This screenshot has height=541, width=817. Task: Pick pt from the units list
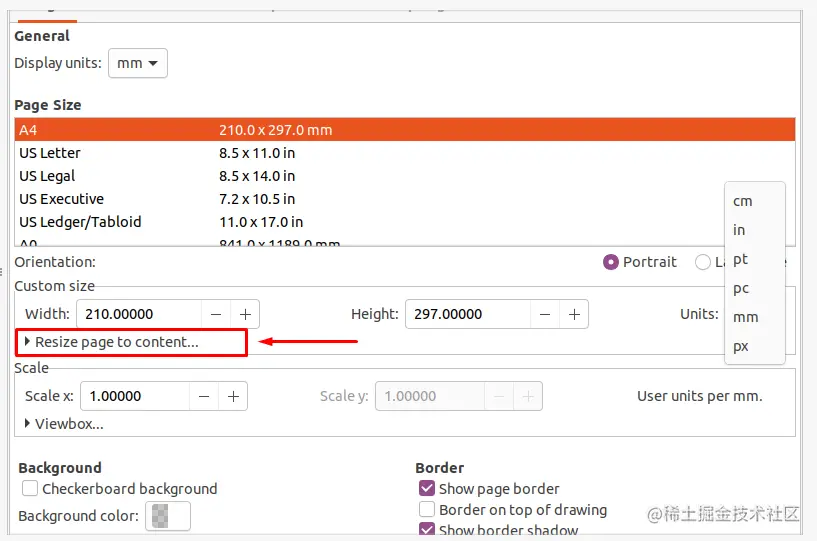754,259
